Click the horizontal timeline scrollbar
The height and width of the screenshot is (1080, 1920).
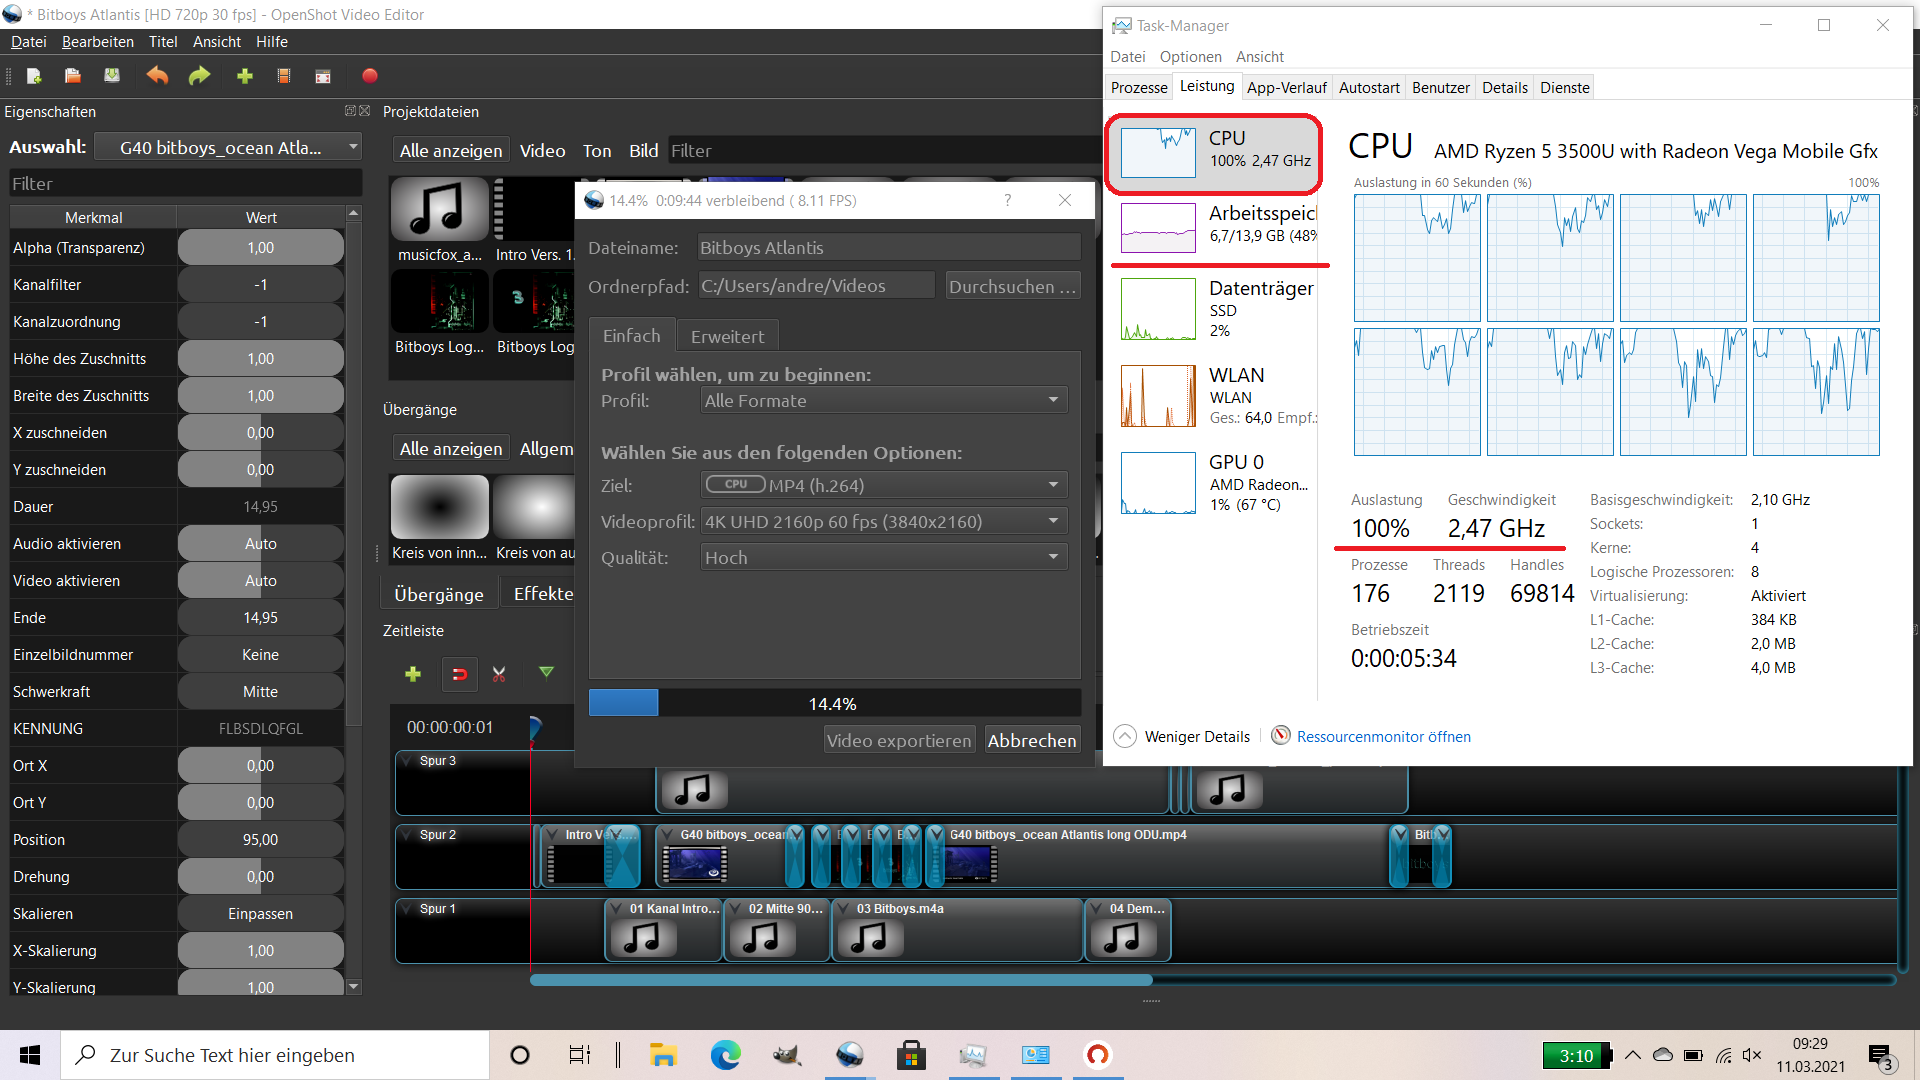(x=840, y=980)
